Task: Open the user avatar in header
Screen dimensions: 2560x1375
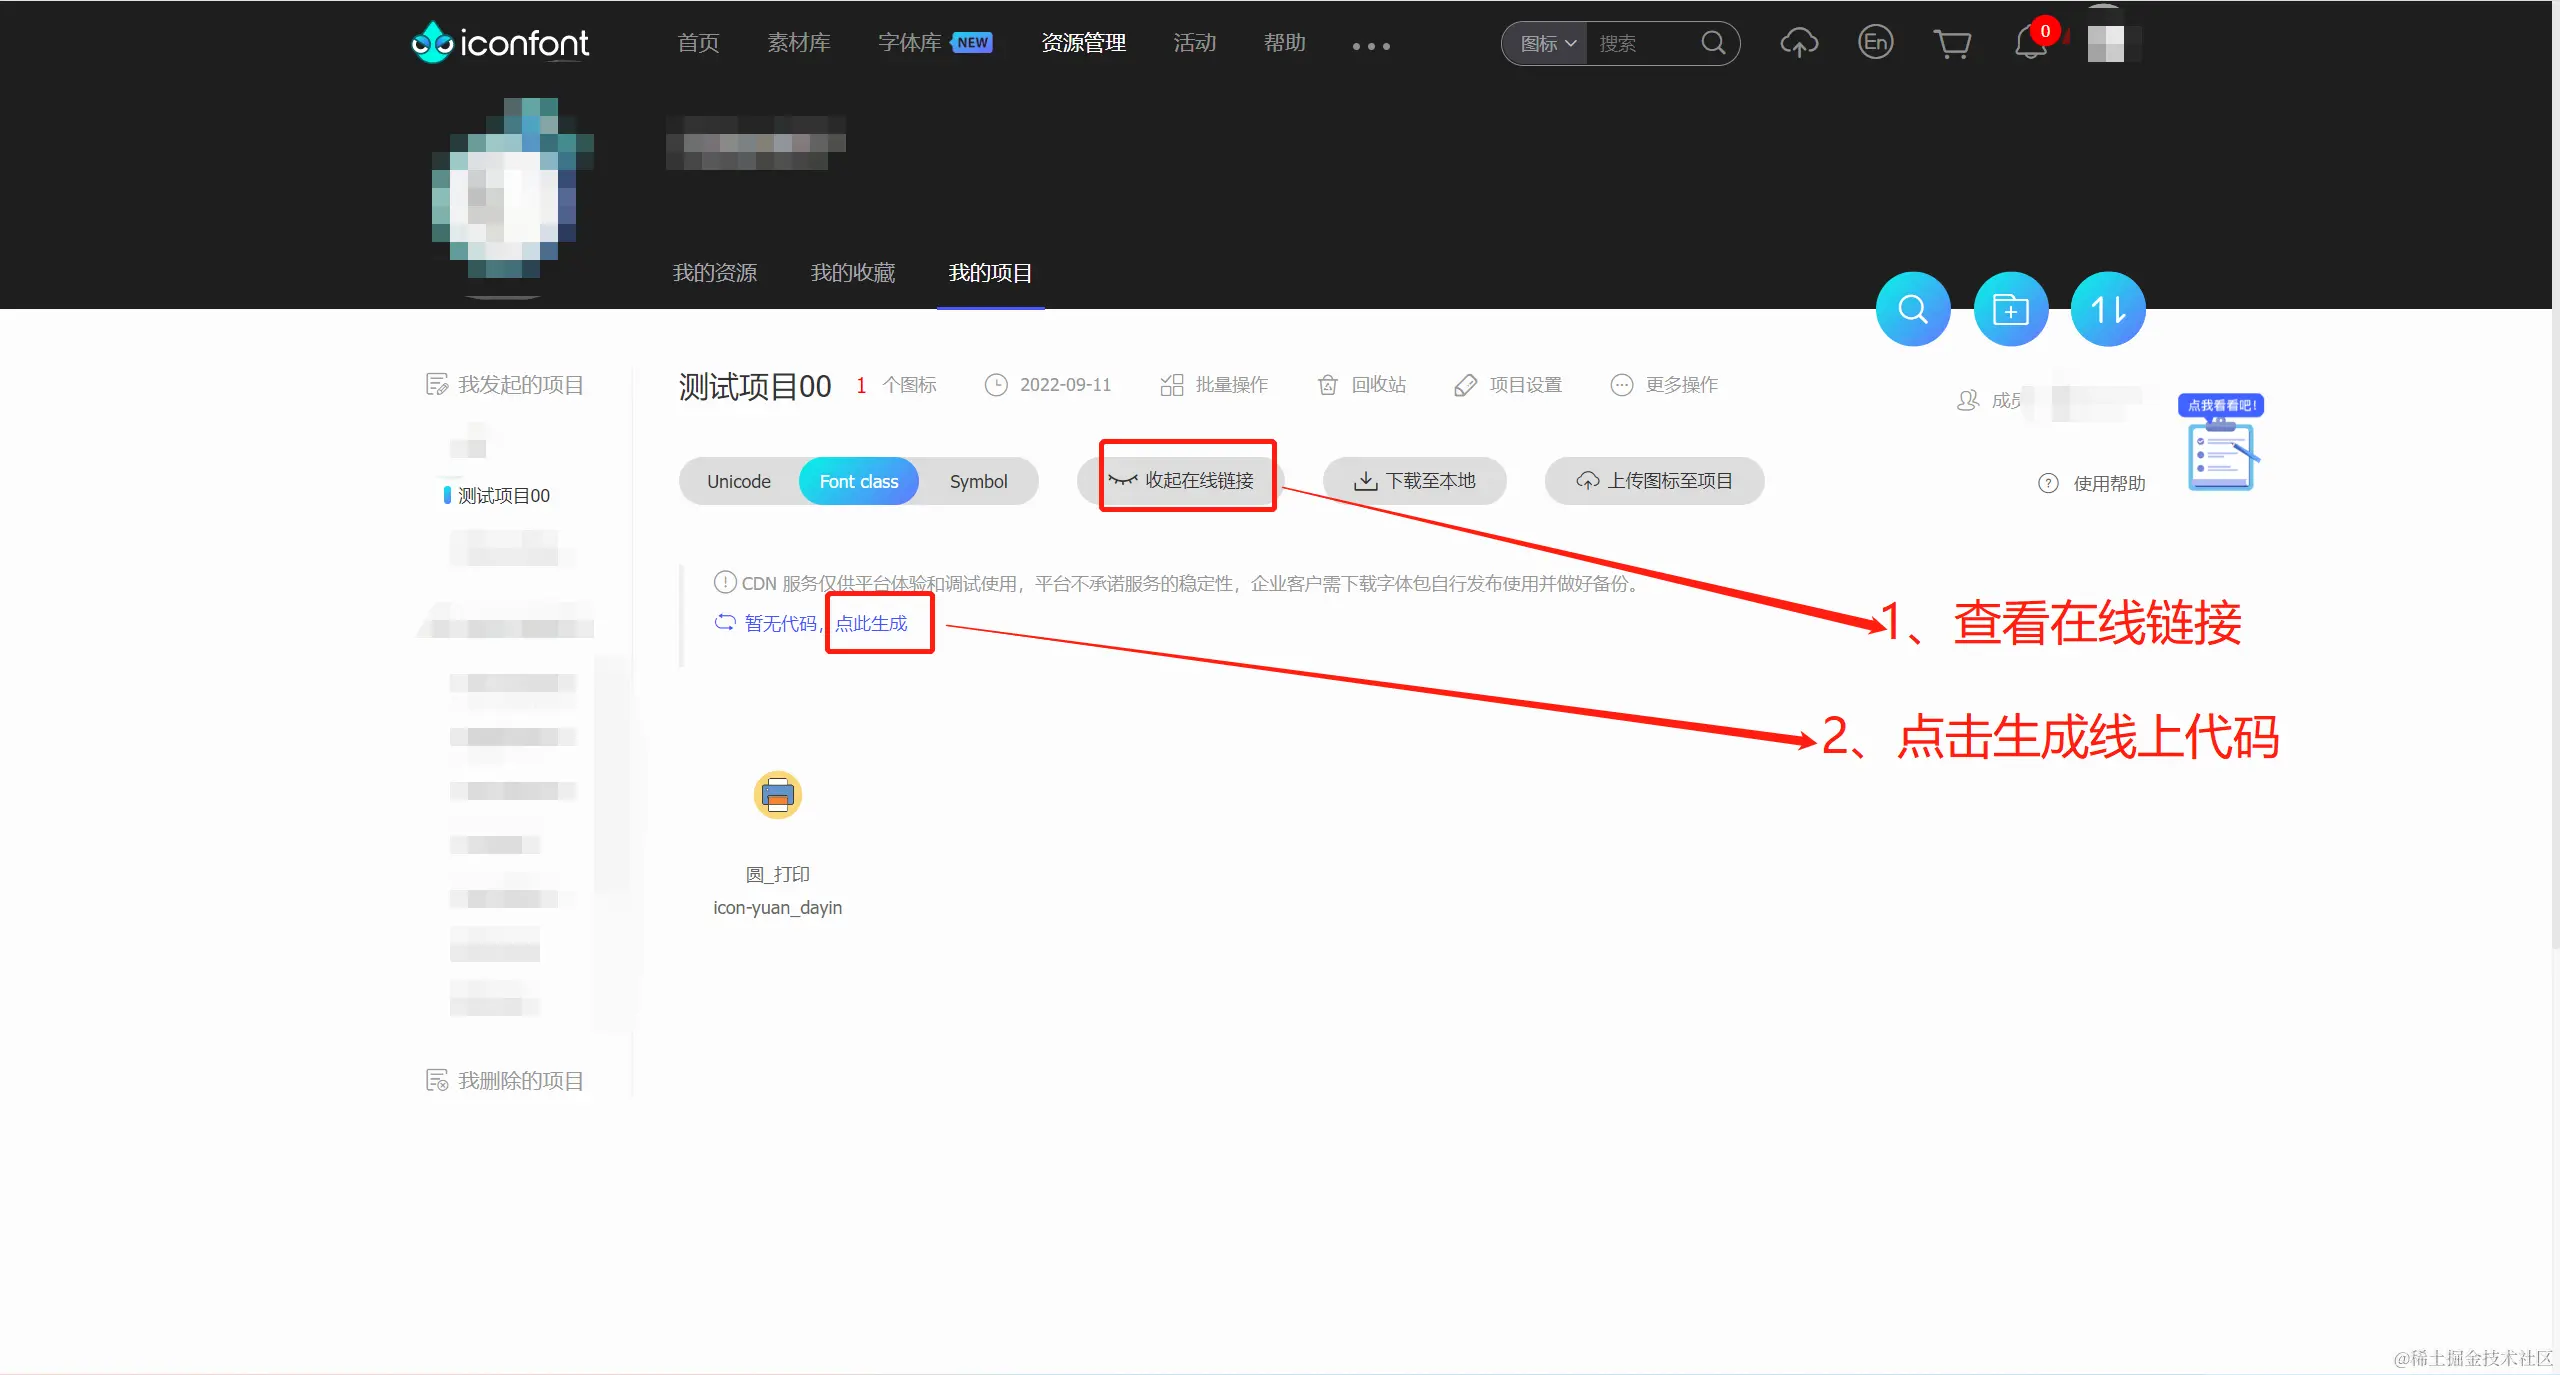Action: point(2106,43)
